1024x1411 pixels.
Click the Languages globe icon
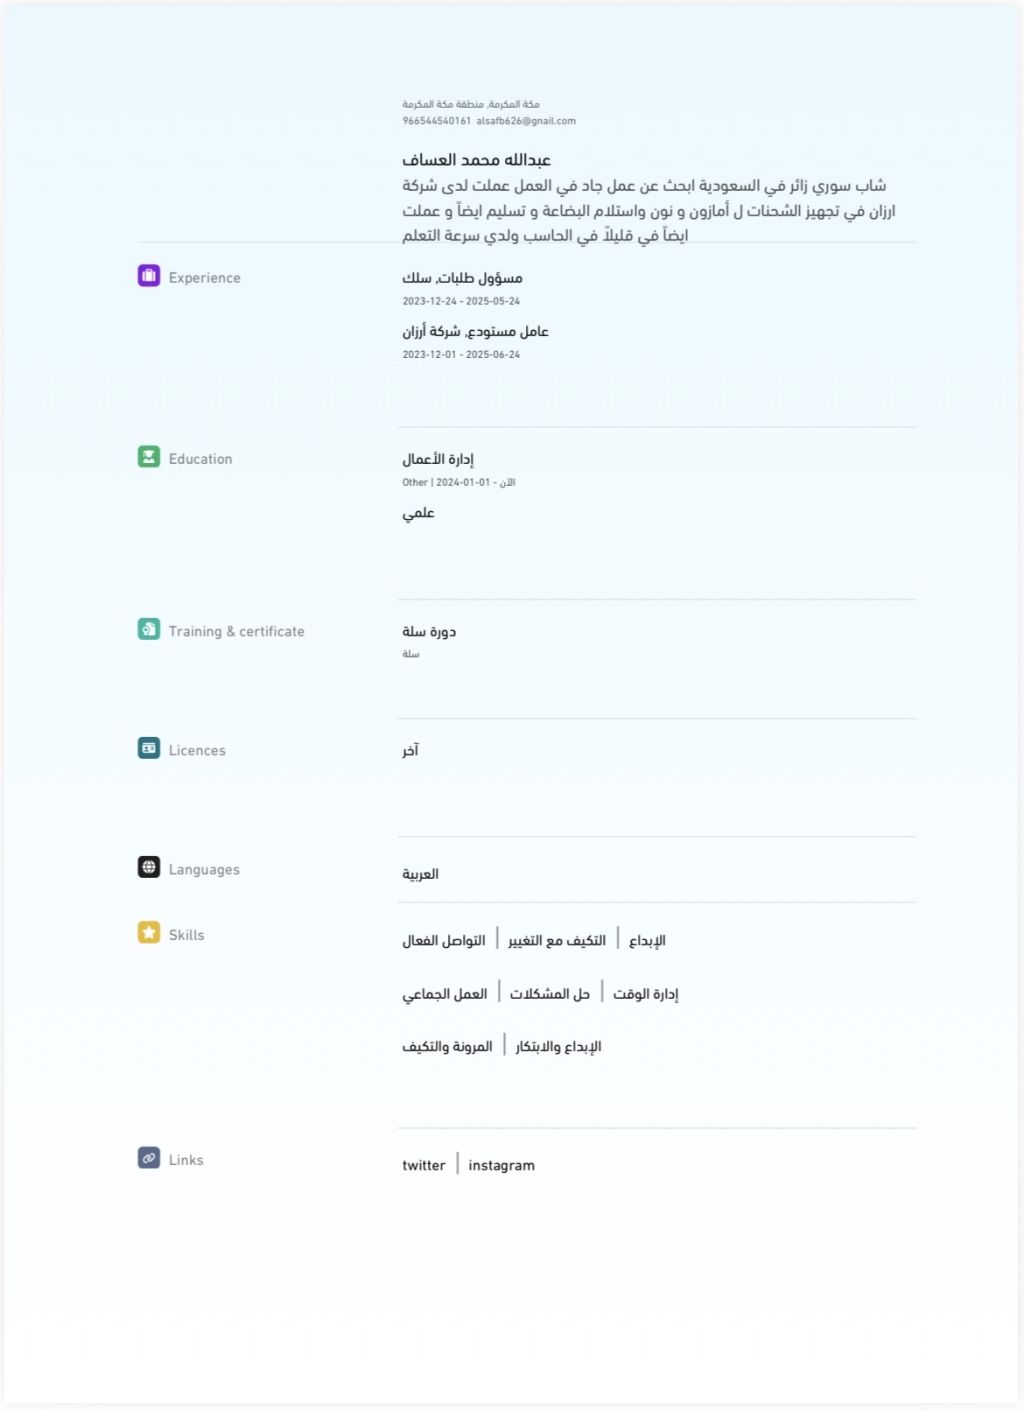[x=149, y=868]
